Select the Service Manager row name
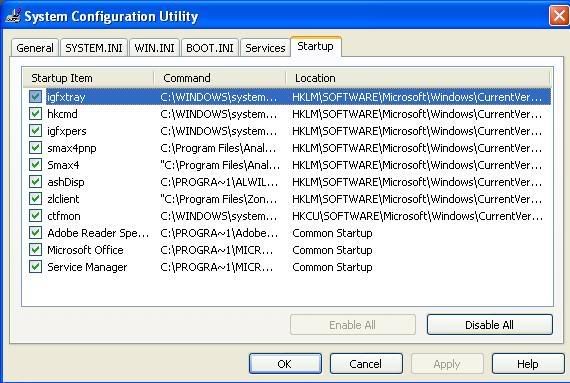This screenshot has width=570, height=383. [x=87, y=267]
